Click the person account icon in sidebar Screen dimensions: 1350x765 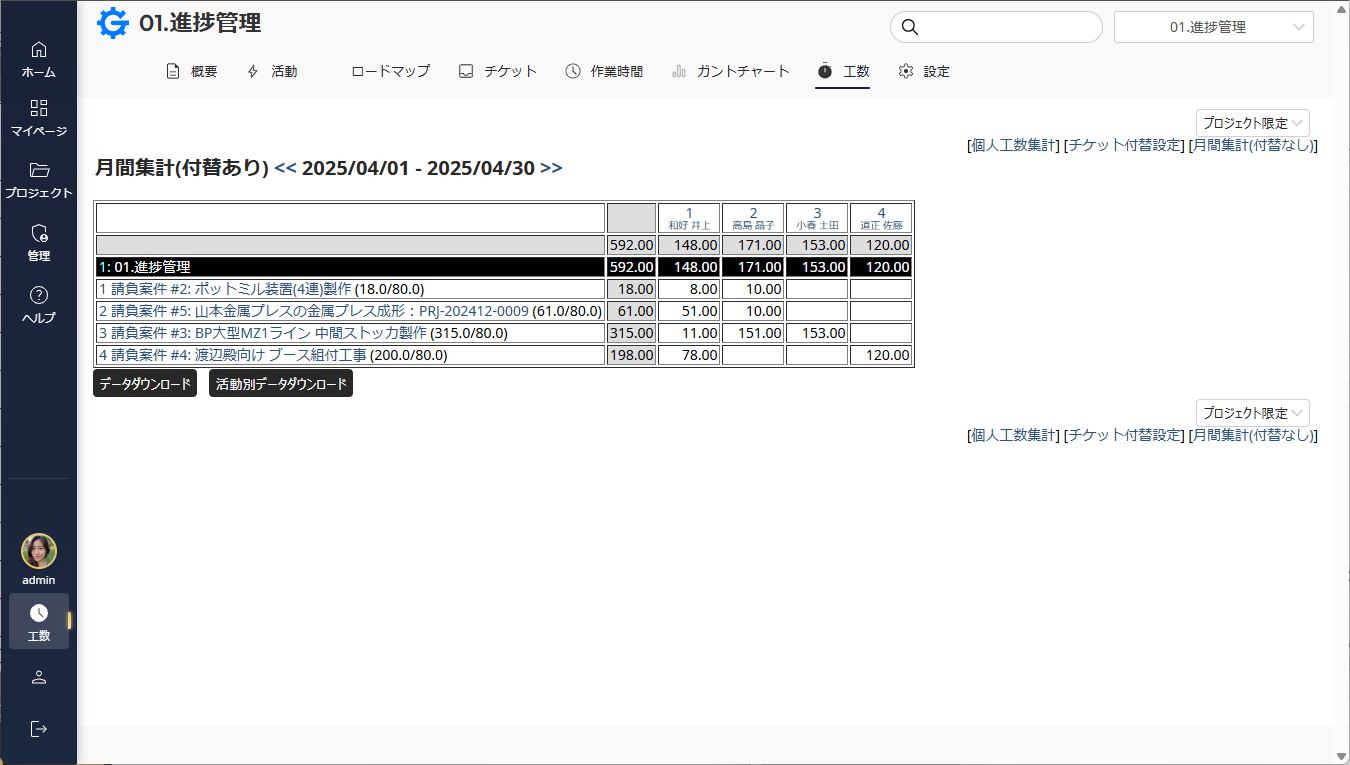39,678
